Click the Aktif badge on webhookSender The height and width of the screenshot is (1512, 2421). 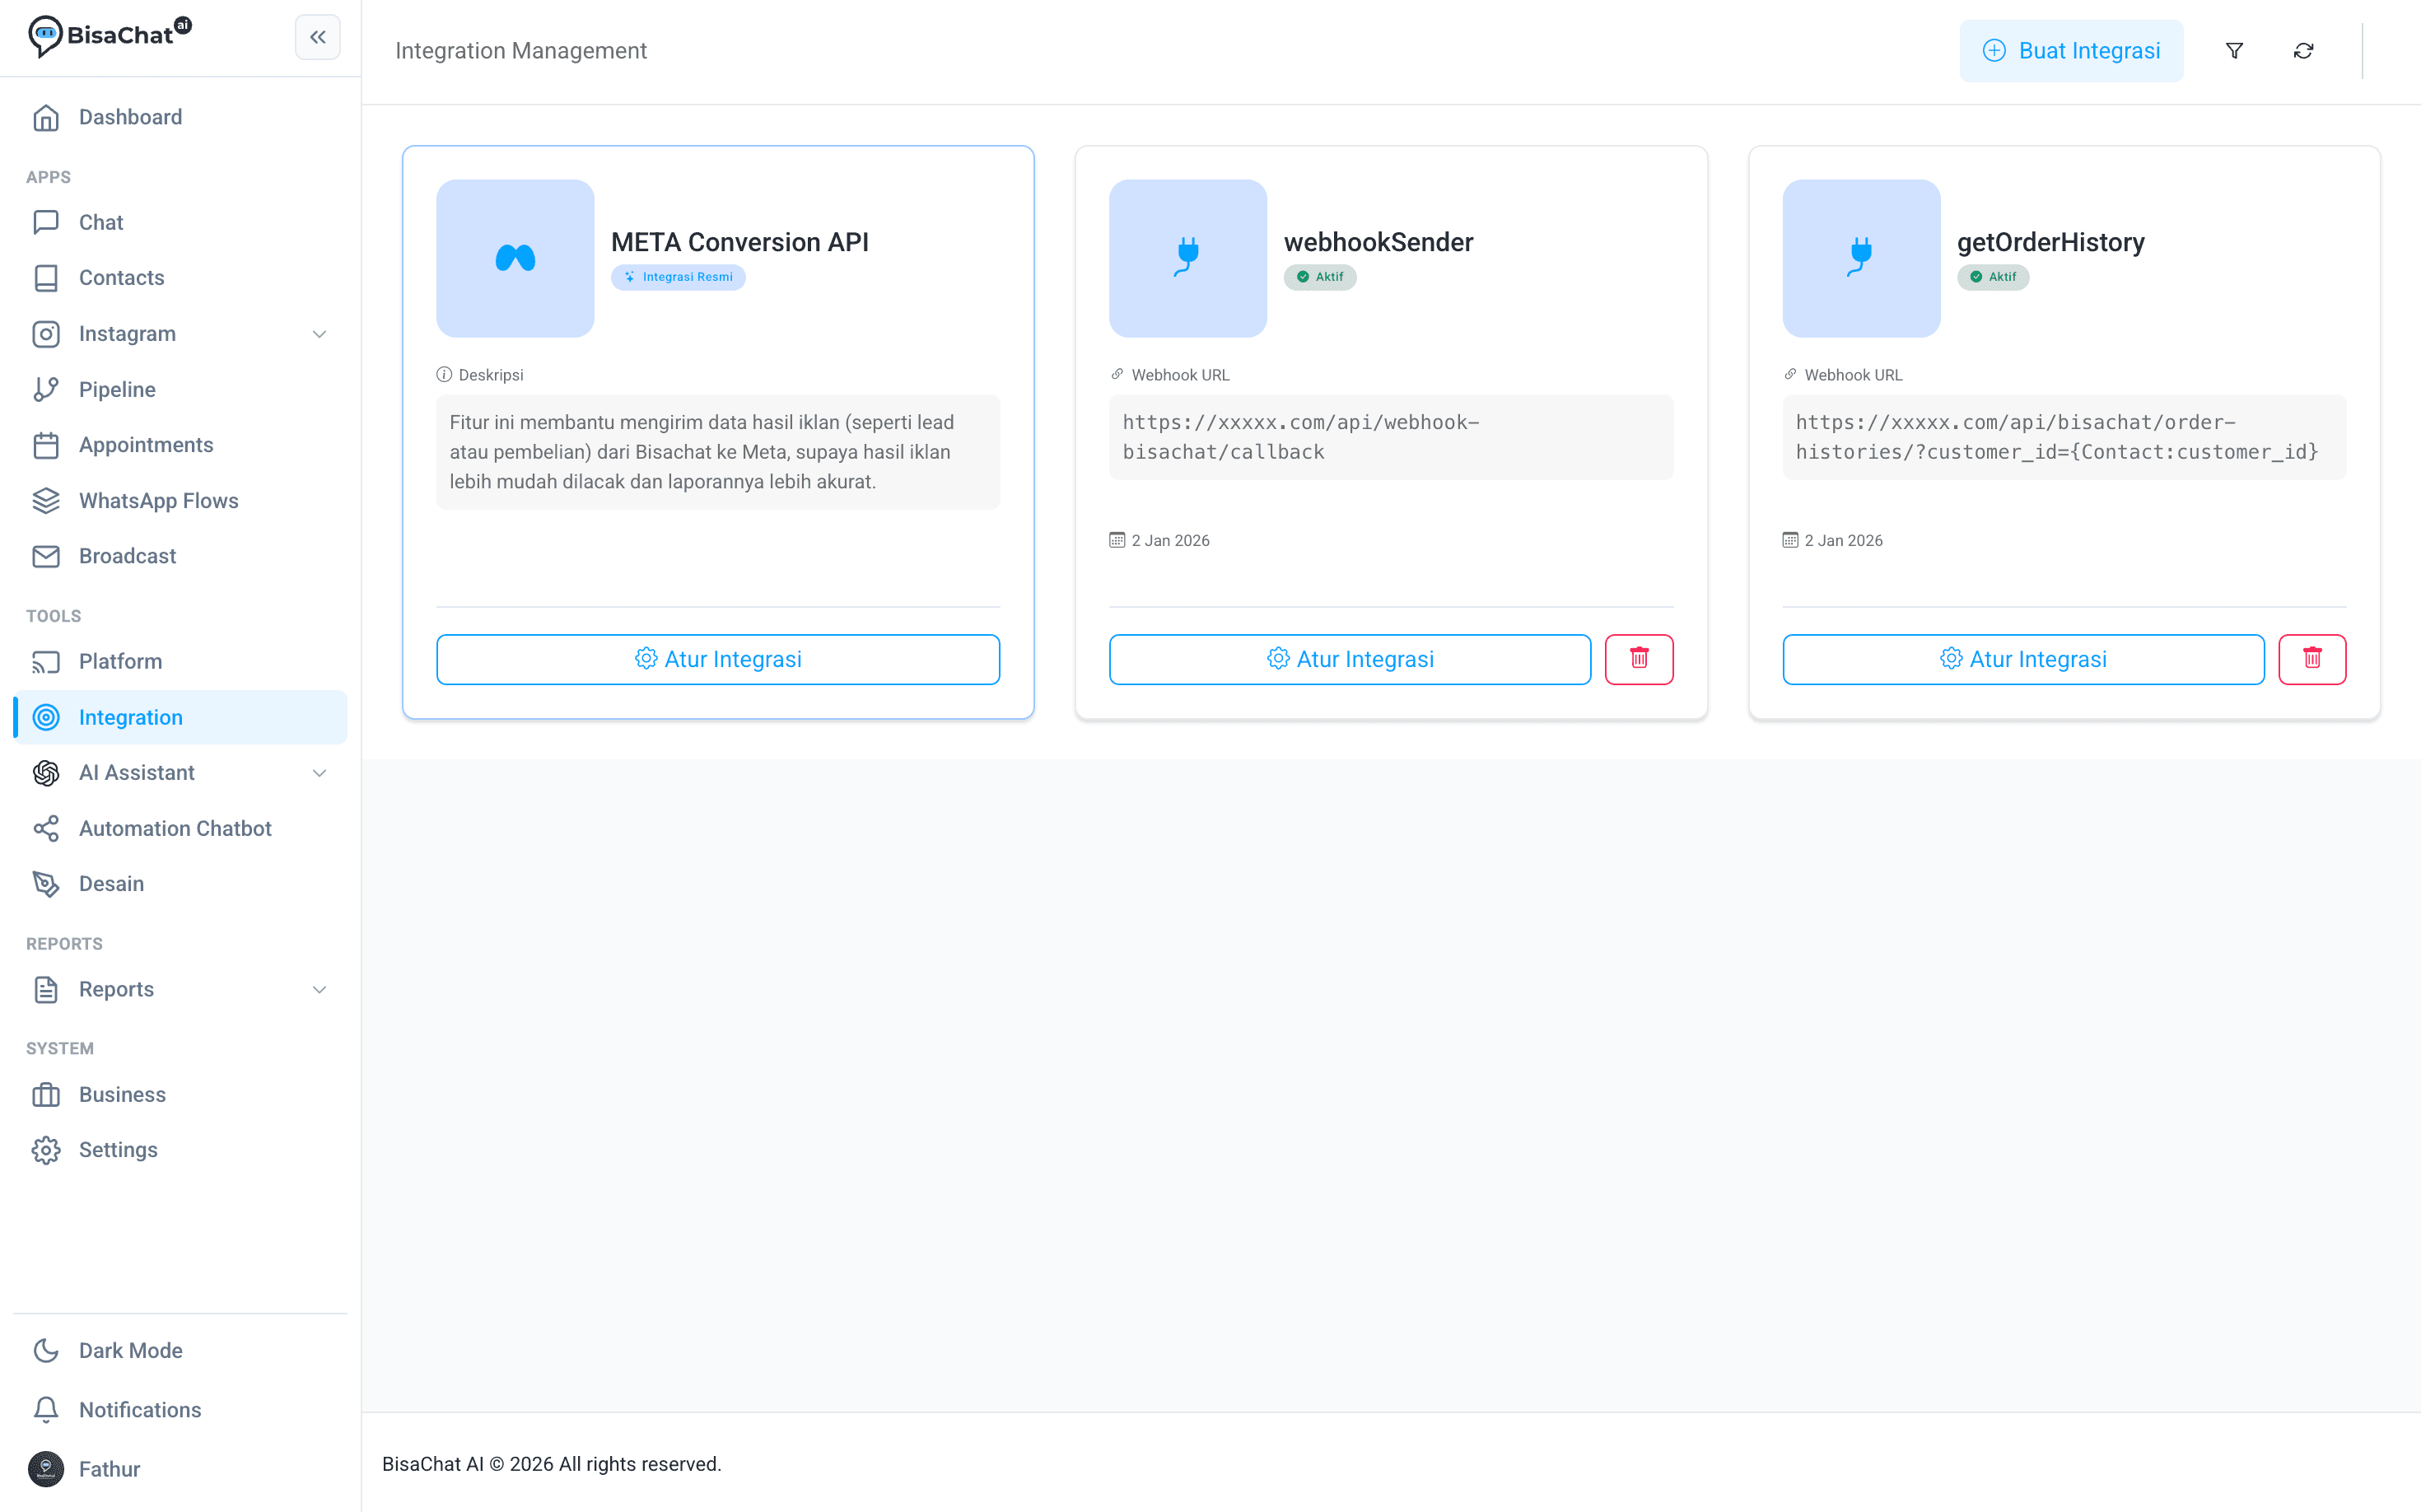click(1320, 277)
